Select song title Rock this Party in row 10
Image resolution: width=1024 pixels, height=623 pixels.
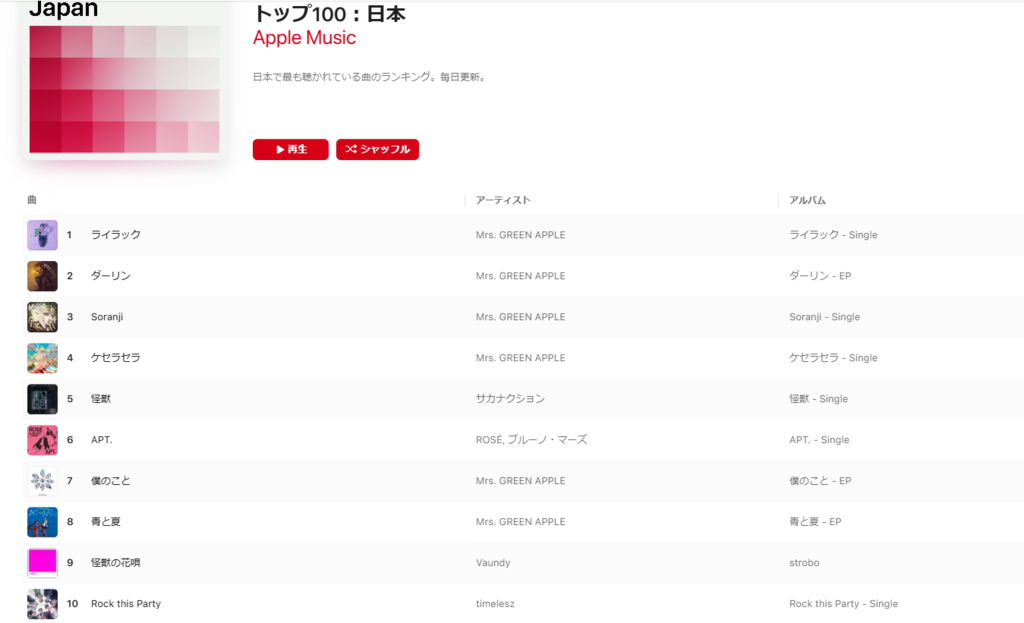click(126, 604)
